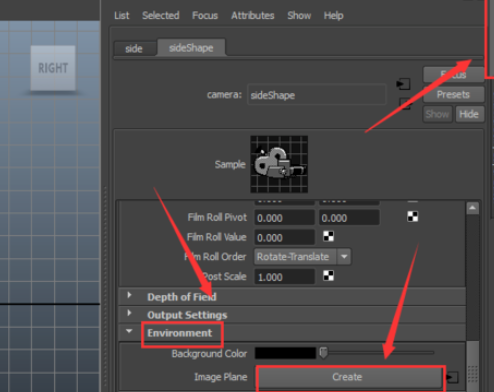Click the first Film Roll Pivot value field
The width and height of the screenshot is (494, 392).
pos(284,218)
